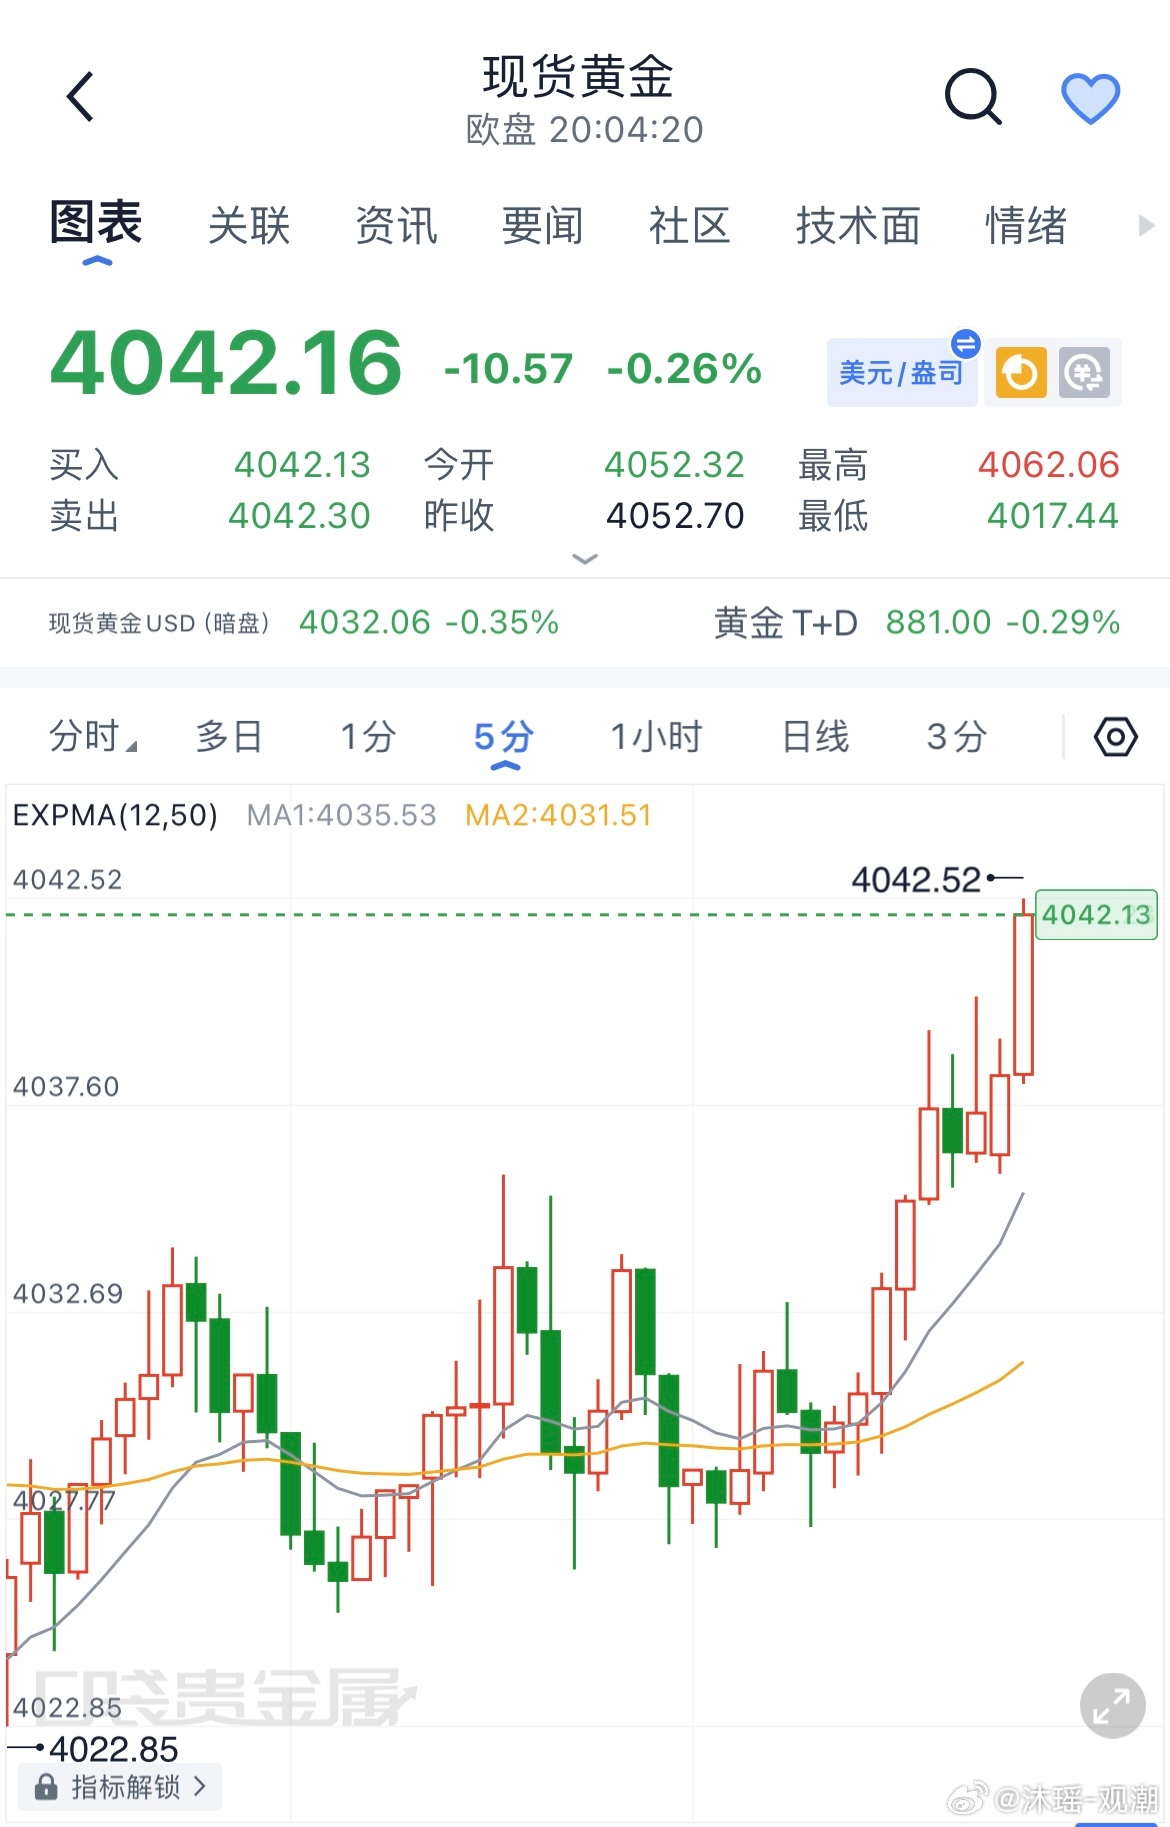Toggle the 美元/盎司 unit switch
The image size is (1170, 1827).
click(x=902, y=373)
